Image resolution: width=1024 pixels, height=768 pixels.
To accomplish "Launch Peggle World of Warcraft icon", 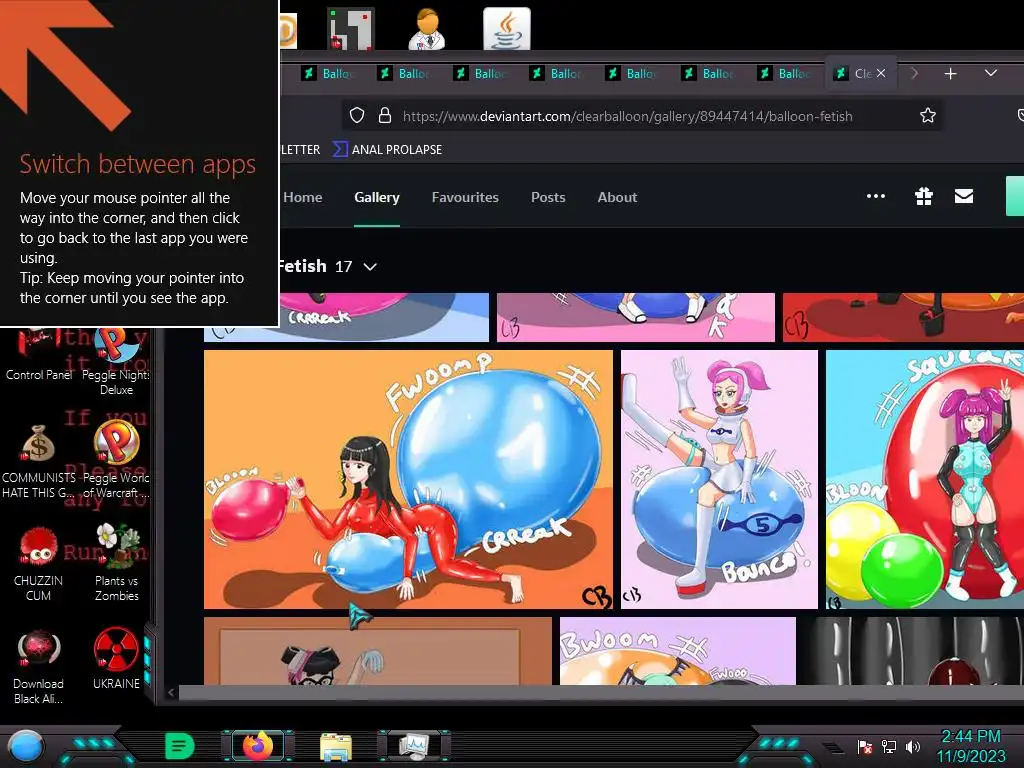I will 116,460.
